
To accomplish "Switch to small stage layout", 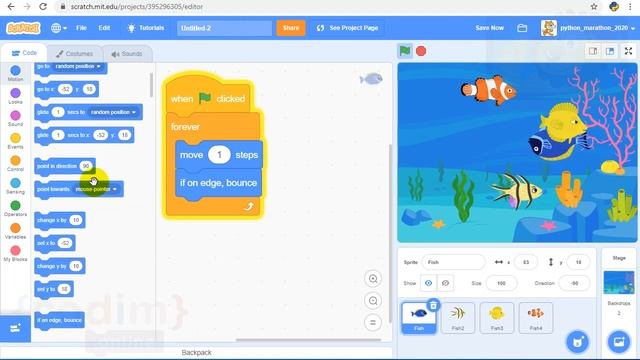I will pyautogui.click(x=593, y=51).
